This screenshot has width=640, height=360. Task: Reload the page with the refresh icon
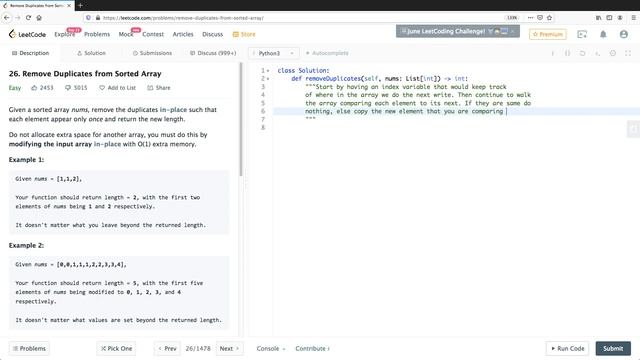click(28, 18)
